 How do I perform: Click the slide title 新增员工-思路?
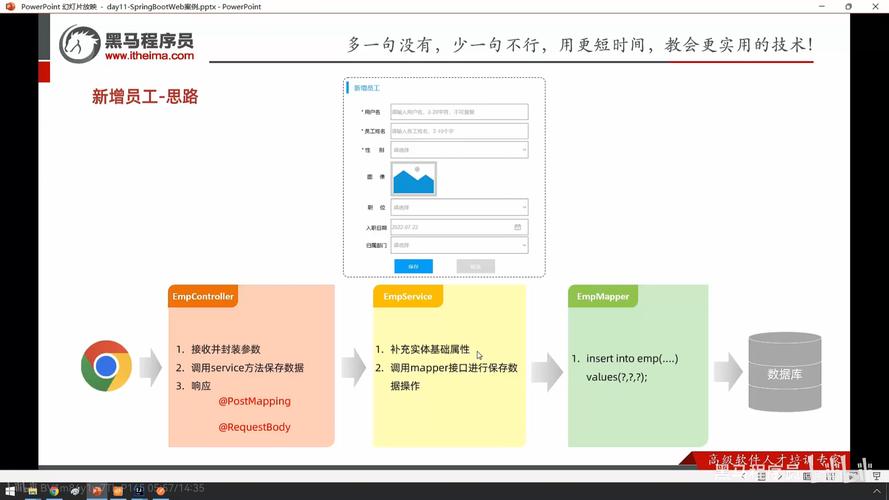click(x=145, y=96)
